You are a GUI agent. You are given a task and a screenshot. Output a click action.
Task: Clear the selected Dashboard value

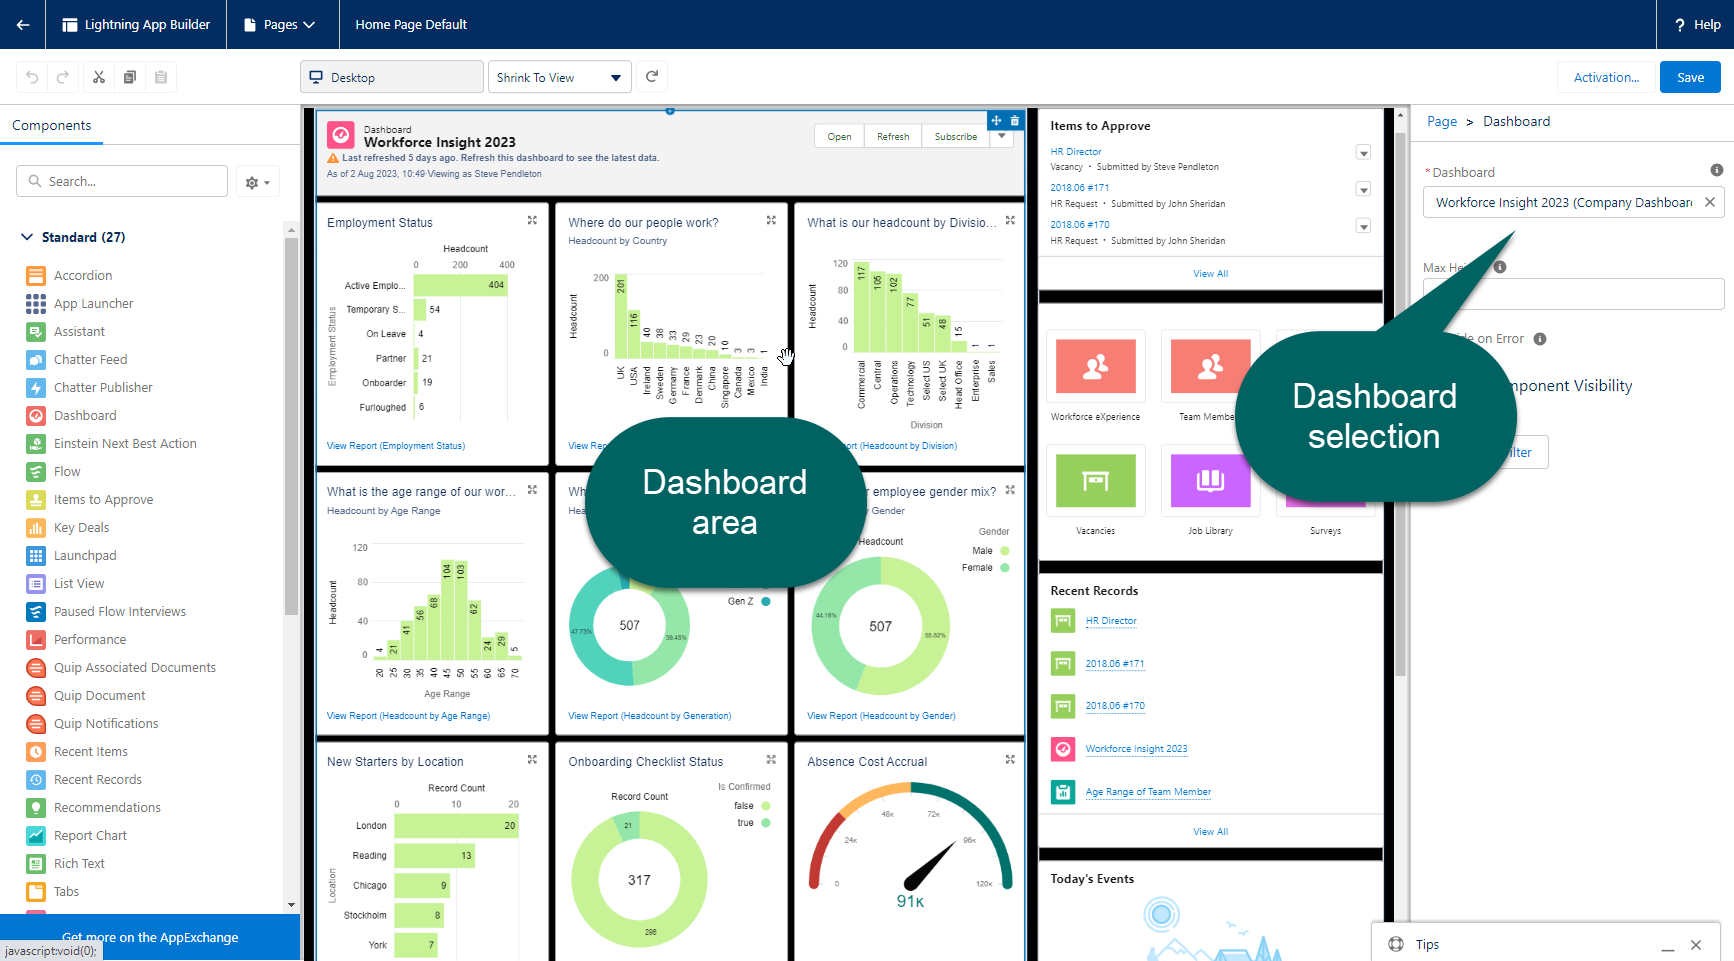(1709, 202)
